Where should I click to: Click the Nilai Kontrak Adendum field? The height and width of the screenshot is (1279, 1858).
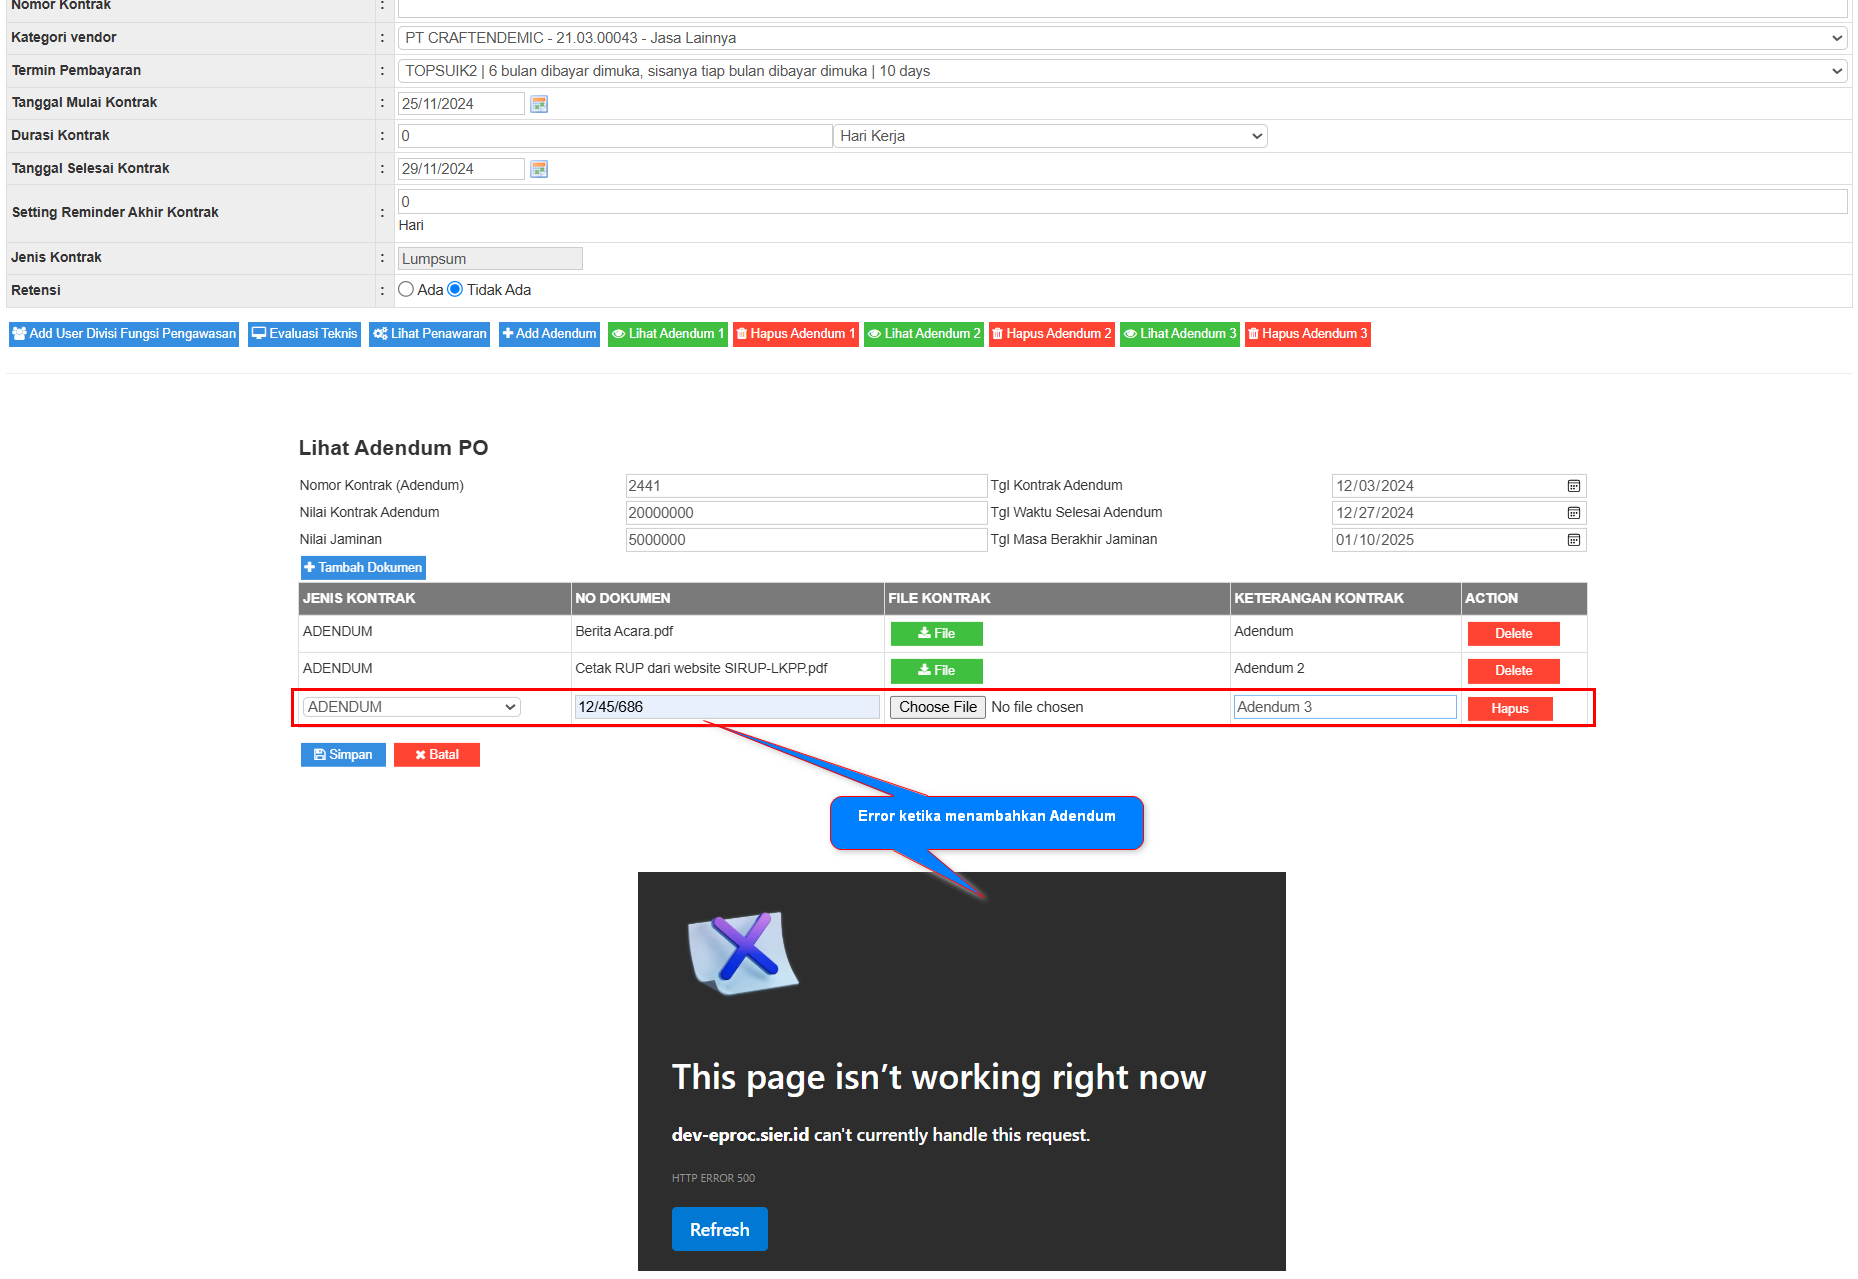pos(806,513)
